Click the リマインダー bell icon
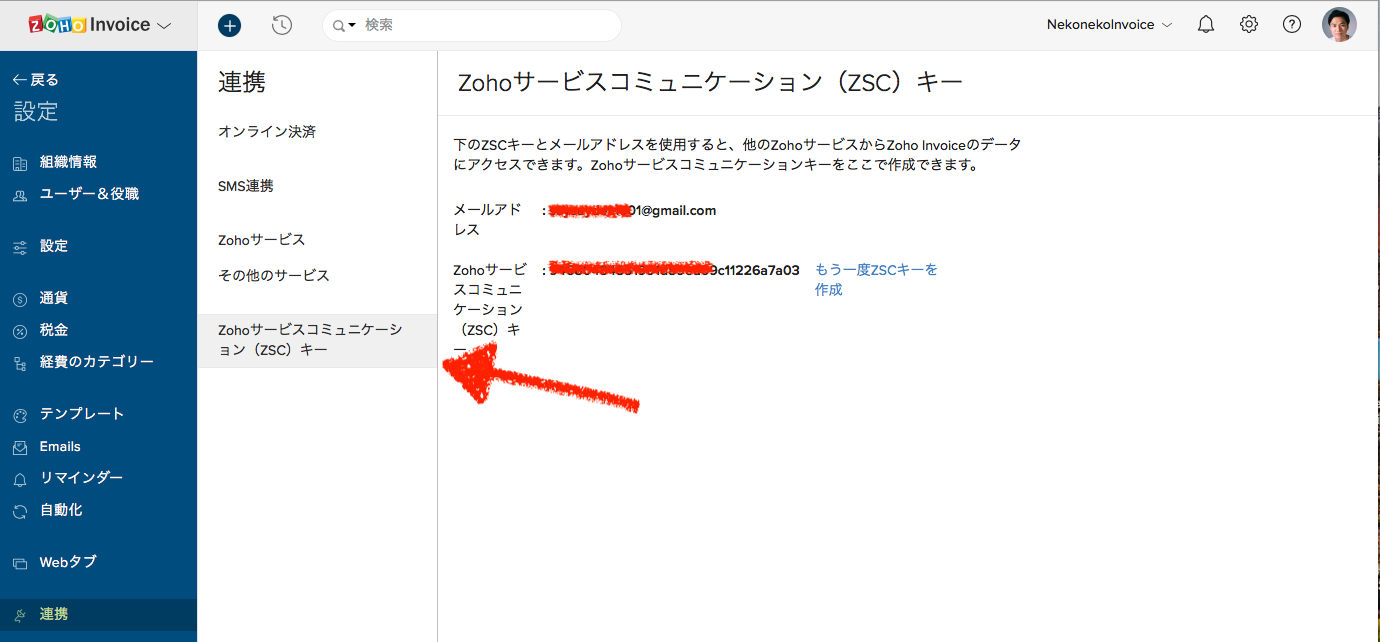 click(x=20, y=479)
